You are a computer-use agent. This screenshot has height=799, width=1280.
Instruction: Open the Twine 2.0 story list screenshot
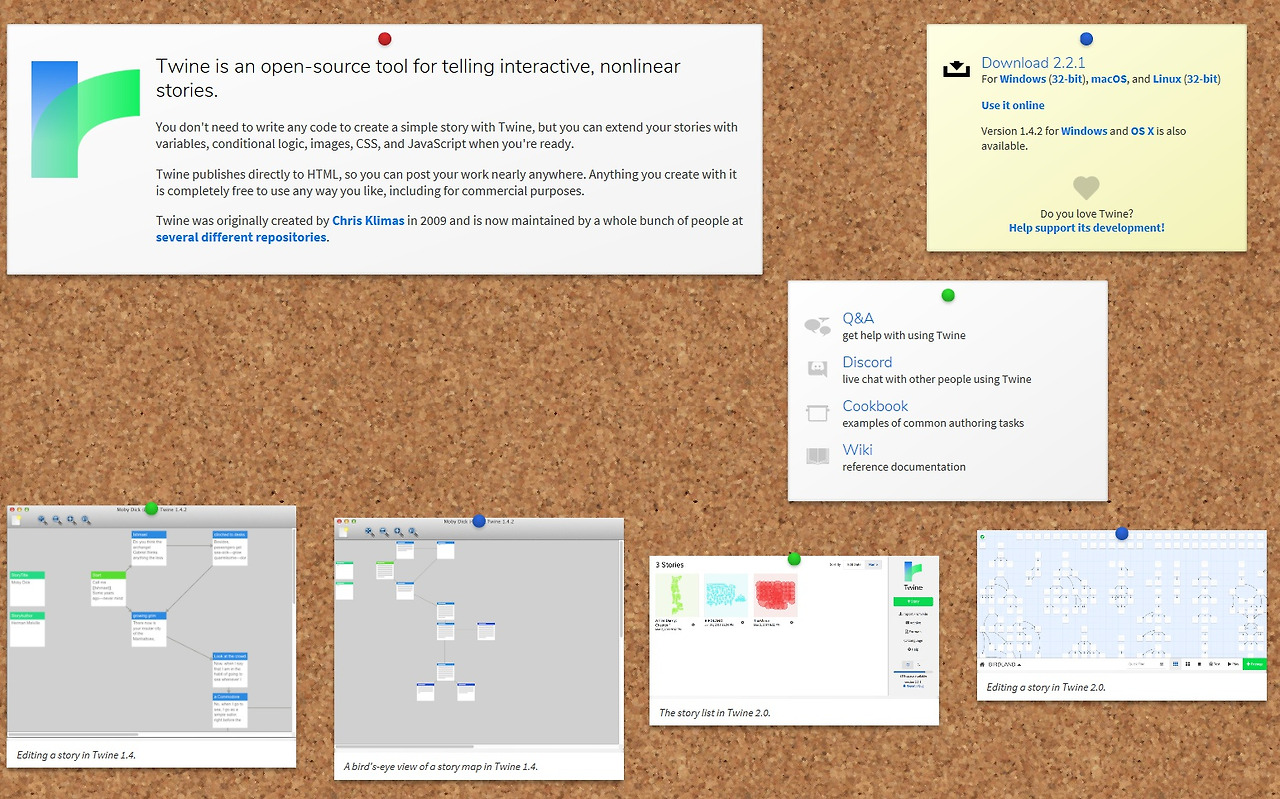click(794, 627)
